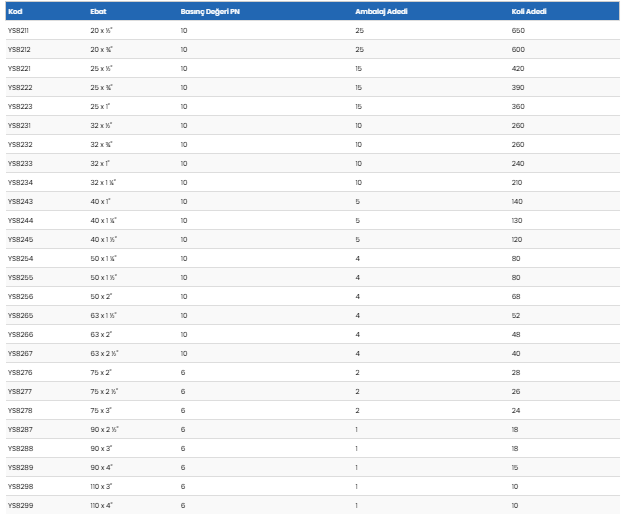Select the YS8245 row code
Viewport: 621px width, 516px height.
[19, 239]
